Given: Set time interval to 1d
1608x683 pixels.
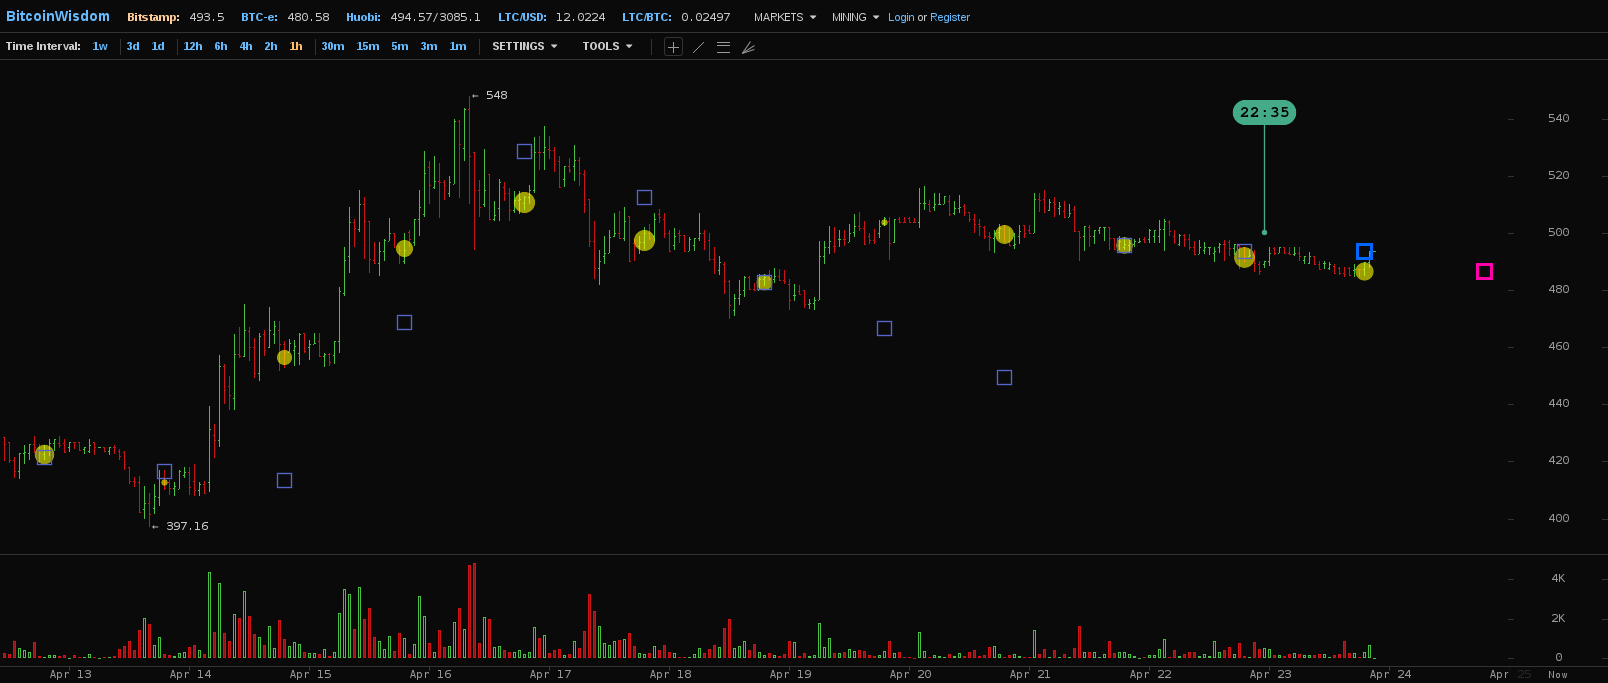Looking at the screenshot, I should tap(158, 47).
